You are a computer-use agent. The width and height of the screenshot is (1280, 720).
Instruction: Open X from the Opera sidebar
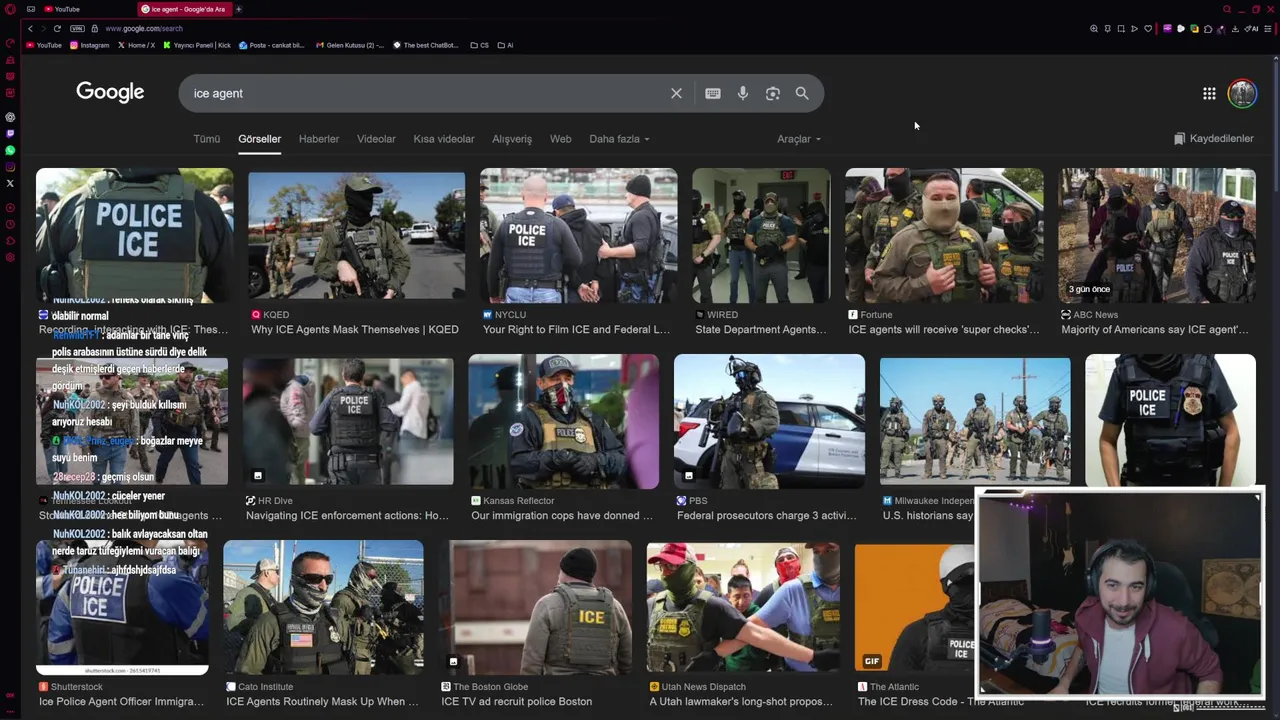point(10,183)
